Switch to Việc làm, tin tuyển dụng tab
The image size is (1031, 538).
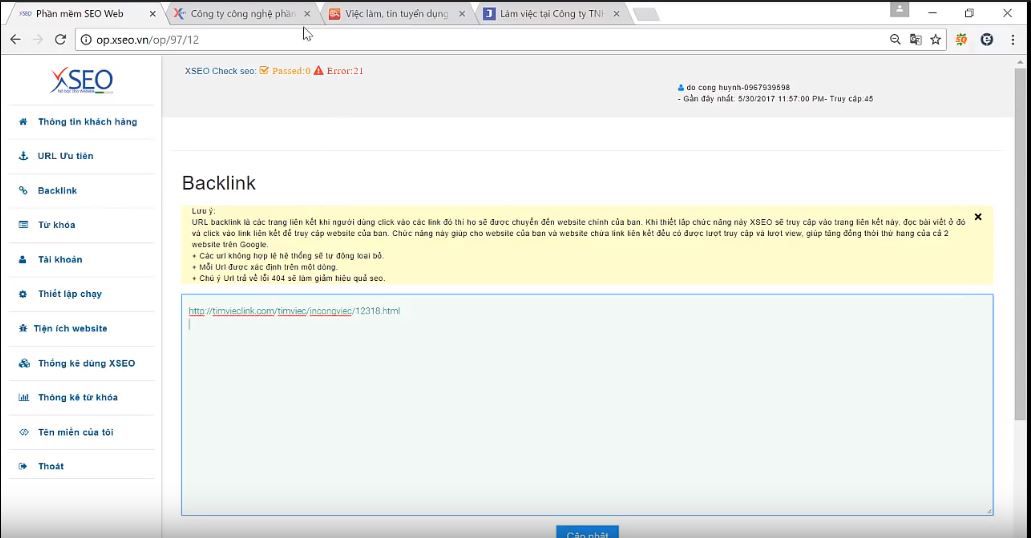[x=396, y=13]
